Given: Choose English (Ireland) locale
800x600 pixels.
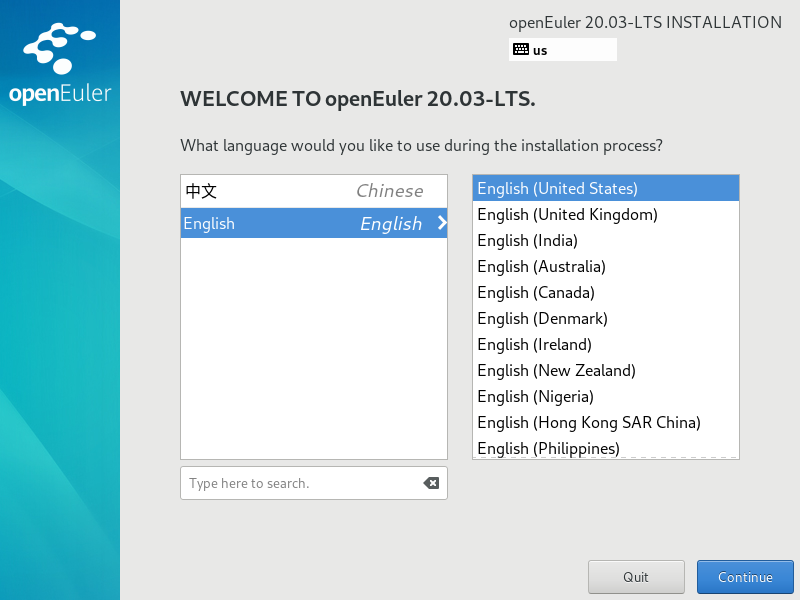Looking at the screenshot, I should coord(606,344).
